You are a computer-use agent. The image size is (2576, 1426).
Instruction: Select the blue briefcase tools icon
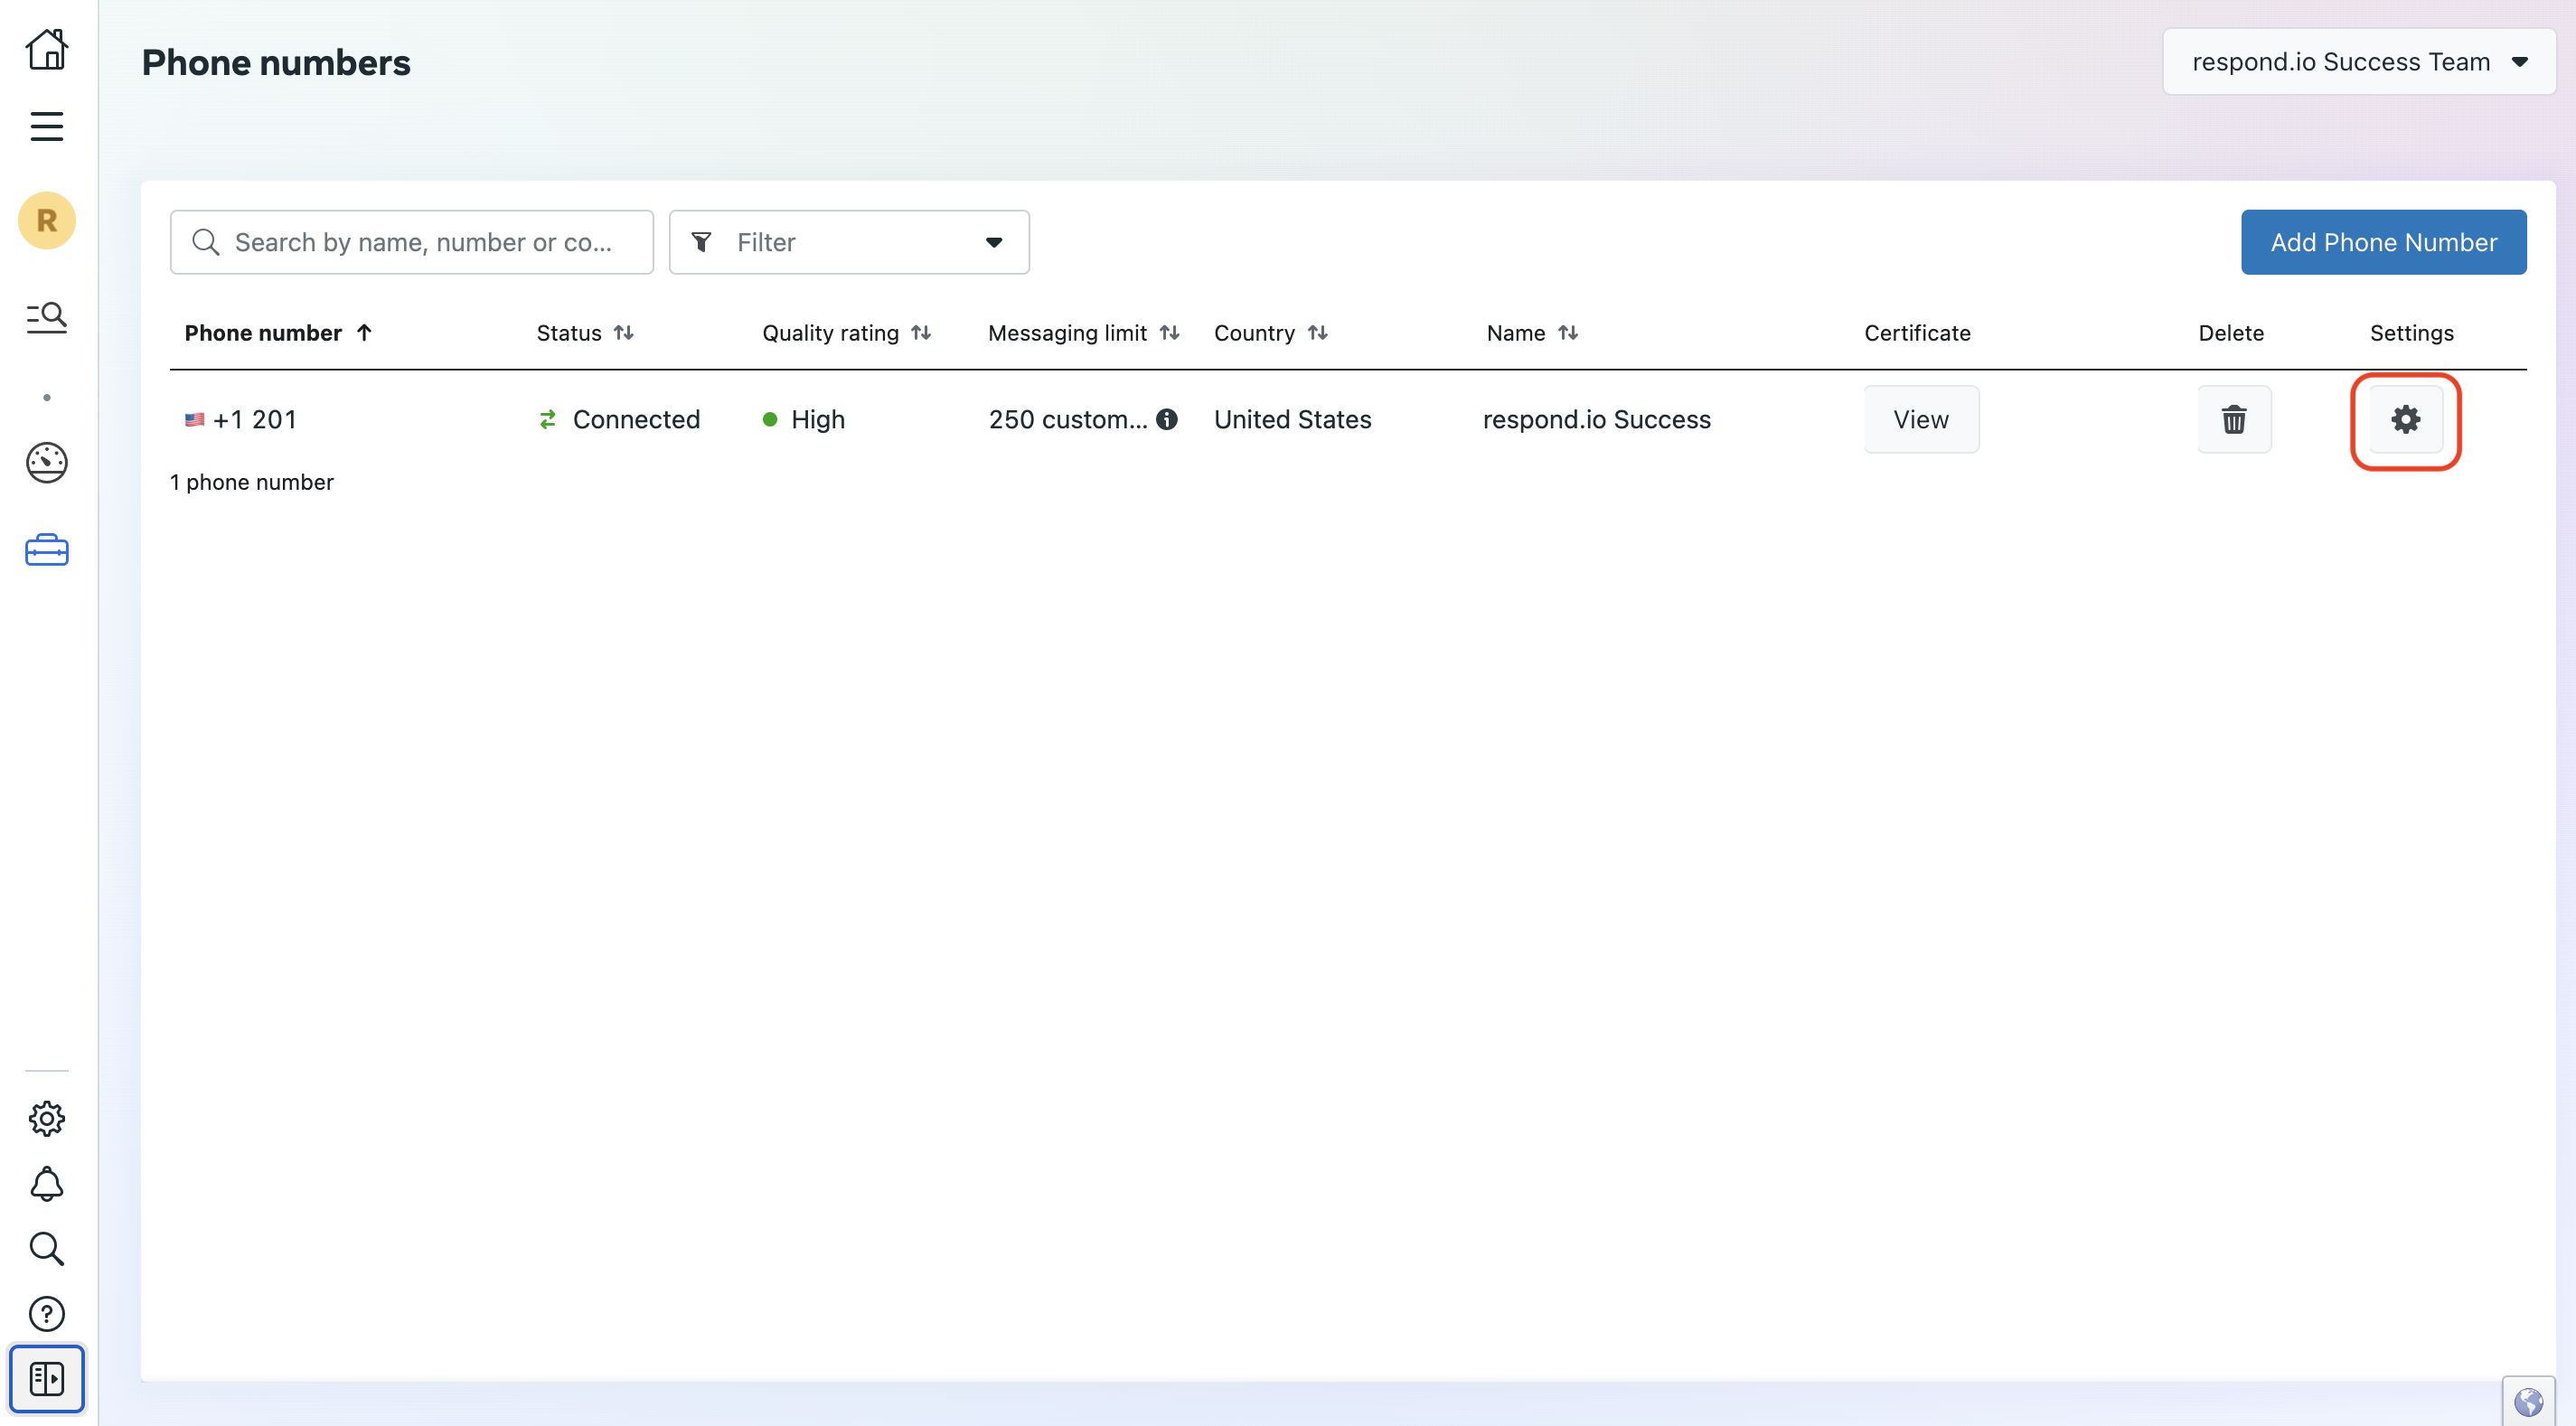pyautogui.click(x=46, y=550)
